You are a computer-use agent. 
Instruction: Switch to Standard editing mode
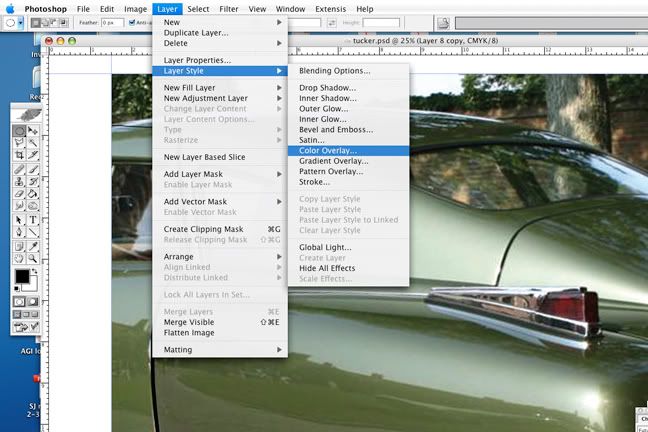coord(19,302)
